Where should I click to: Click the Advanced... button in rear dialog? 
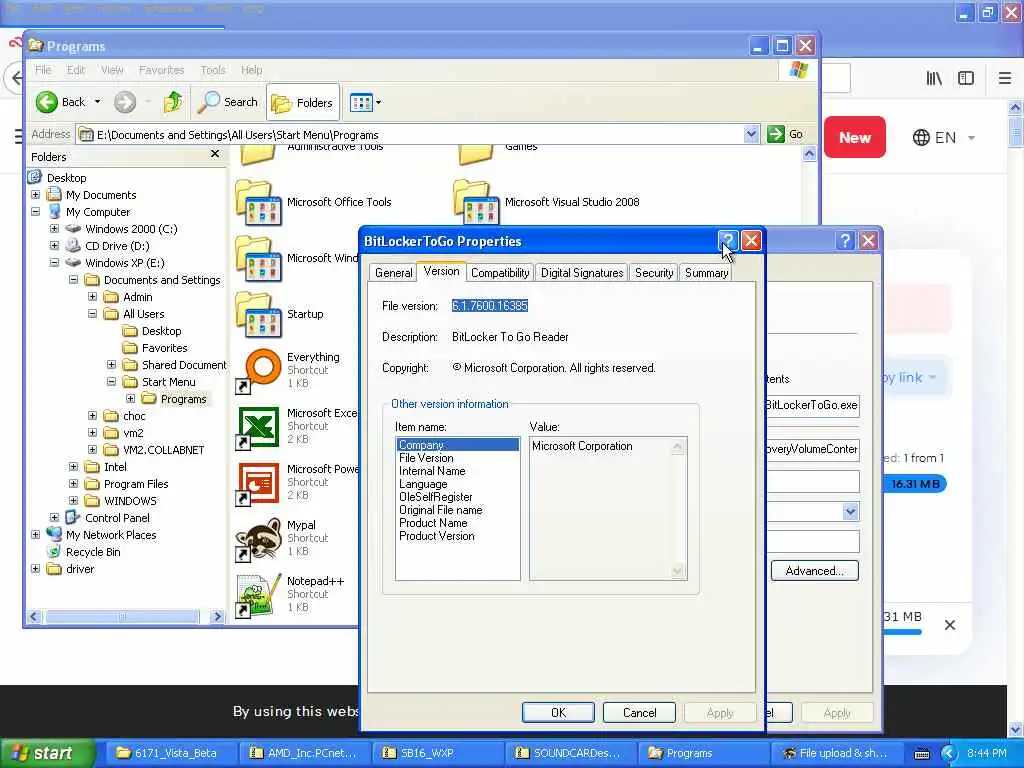tap(814, 571)
